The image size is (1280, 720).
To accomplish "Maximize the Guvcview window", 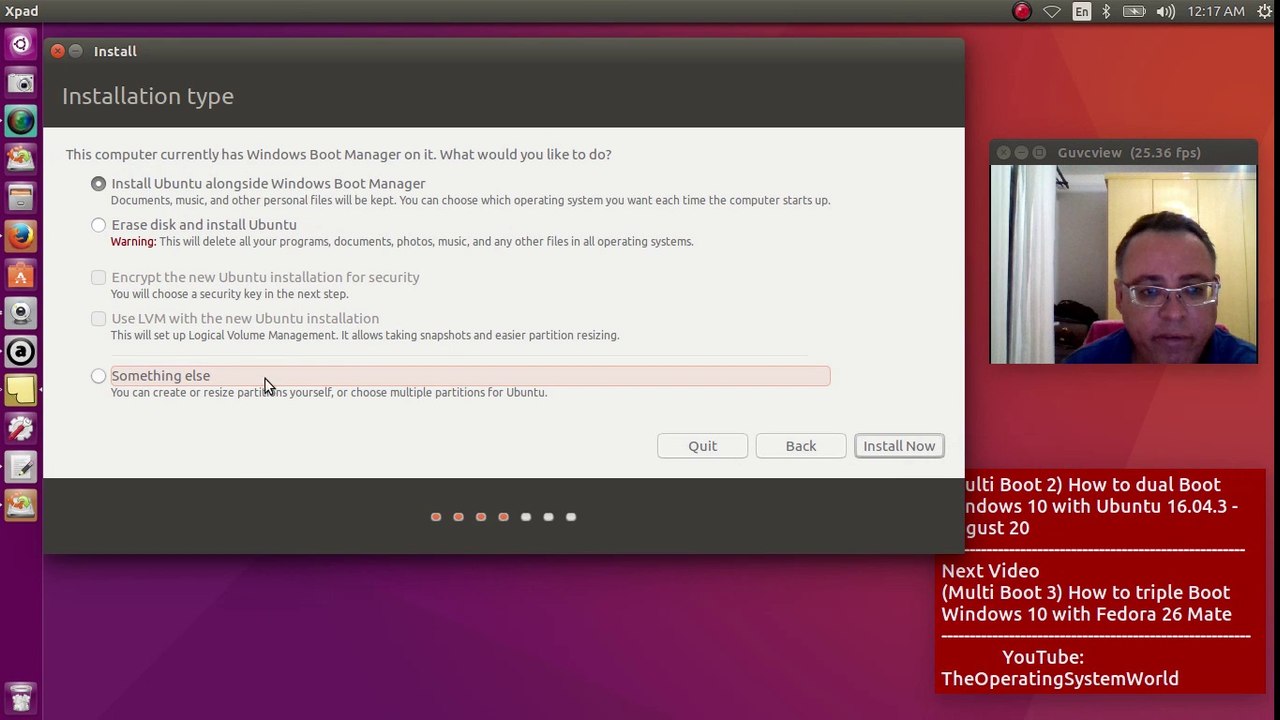I will [x=1039, y=153].
